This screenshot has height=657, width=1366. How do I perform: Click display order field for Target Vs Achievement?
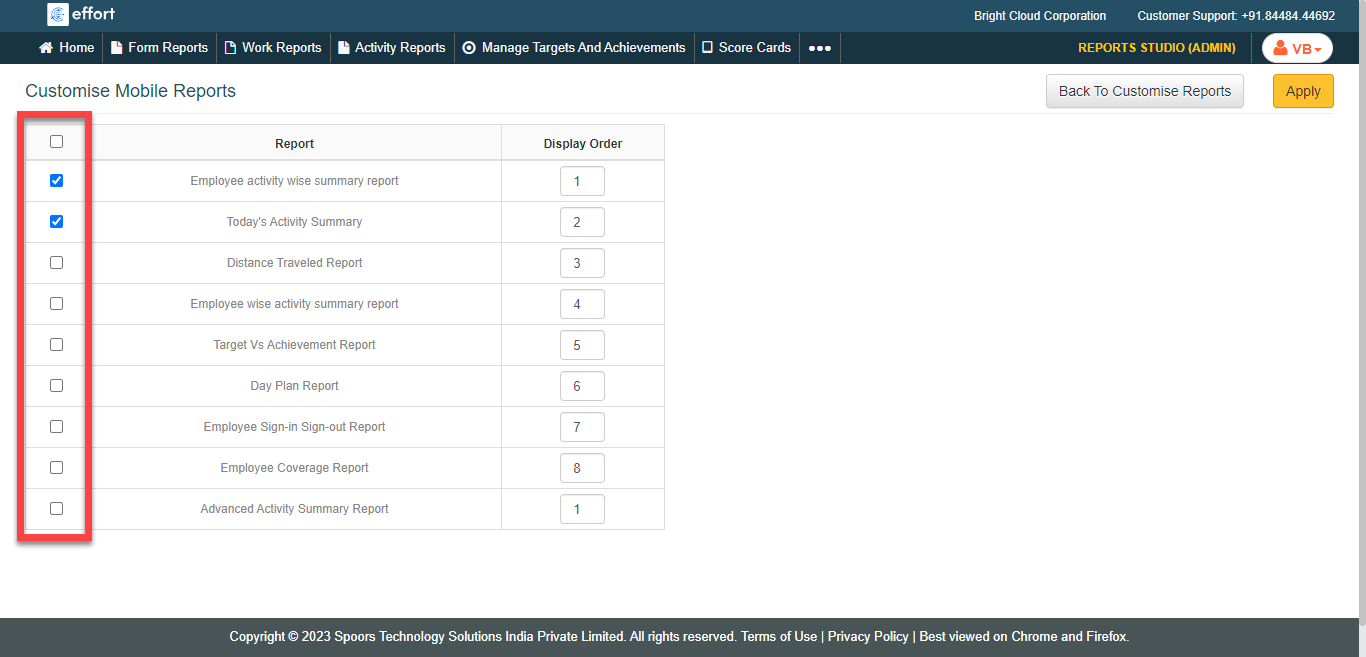click(582, 345)
